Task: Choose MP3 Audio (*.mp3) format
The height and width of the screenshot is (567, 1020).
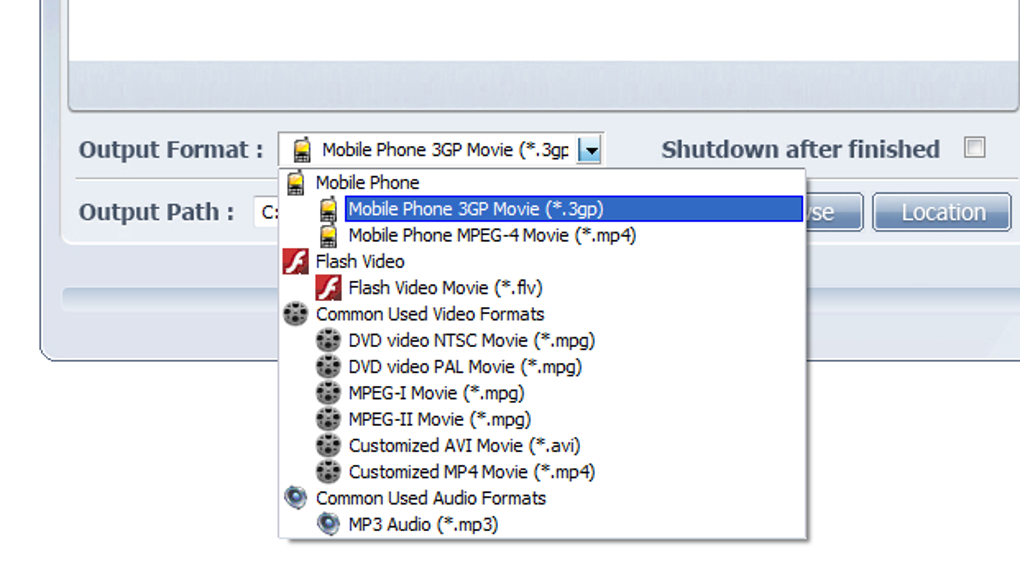Action: (x=423, y=524)
